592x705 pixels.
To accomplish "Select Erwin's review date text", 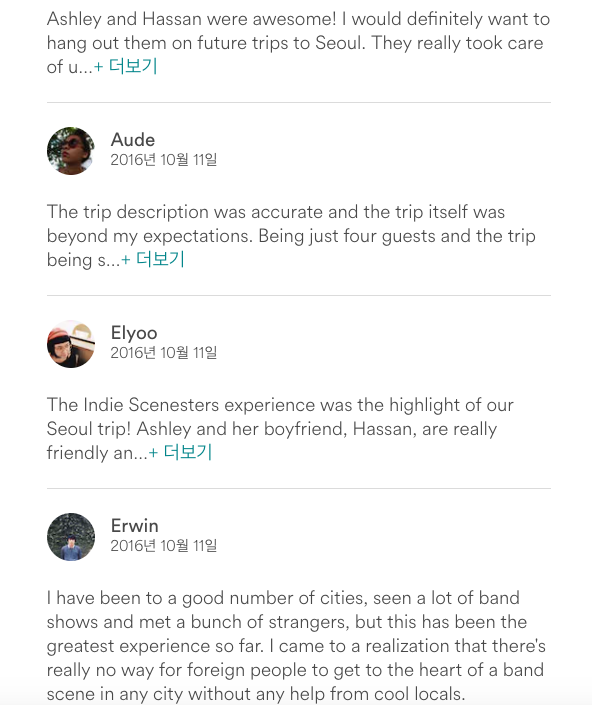I will pyautogui.click(x=164, y=546).
